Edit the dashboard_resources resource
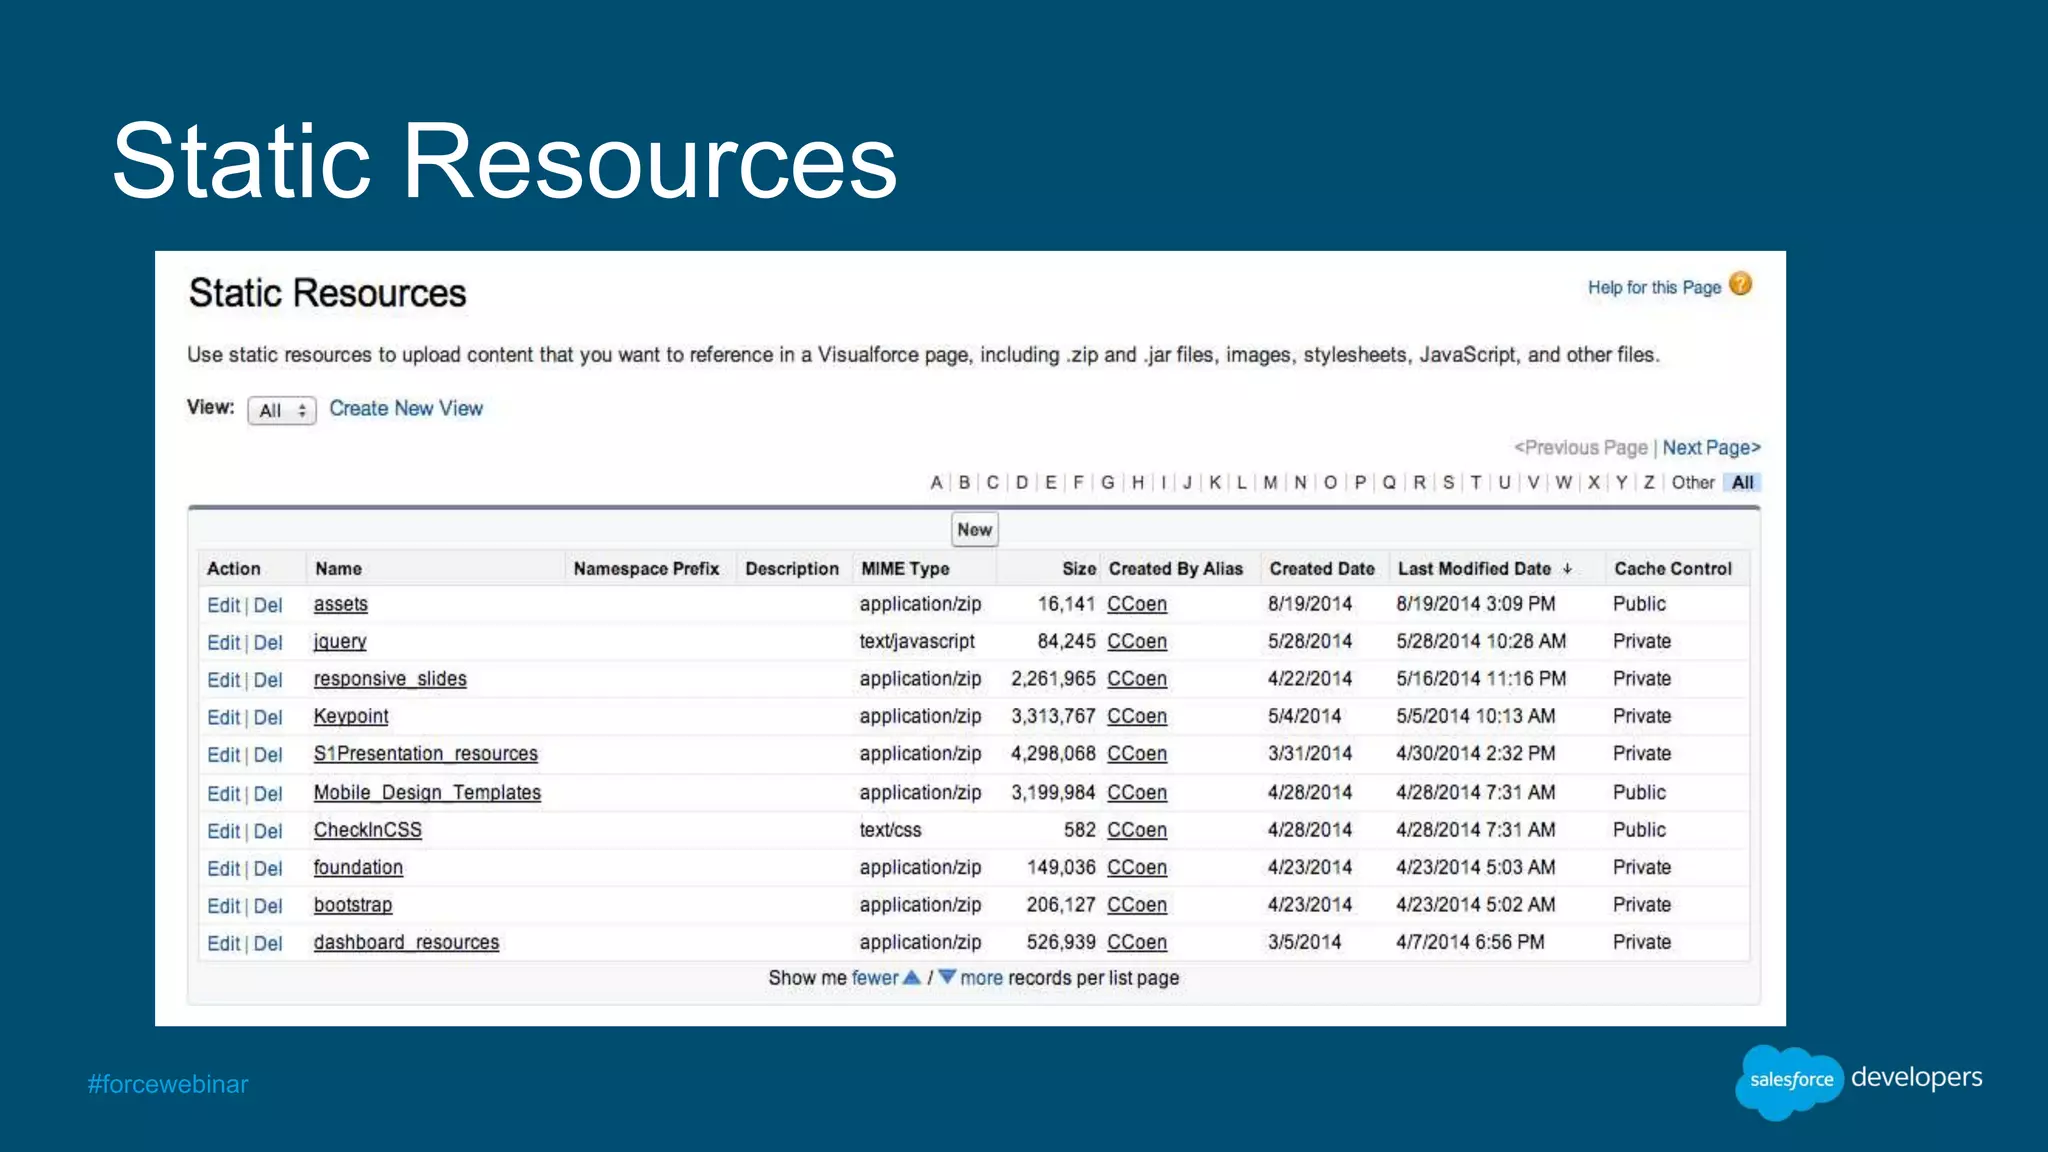This screenshot has height=1152, width=2048. tap(223, 943)
